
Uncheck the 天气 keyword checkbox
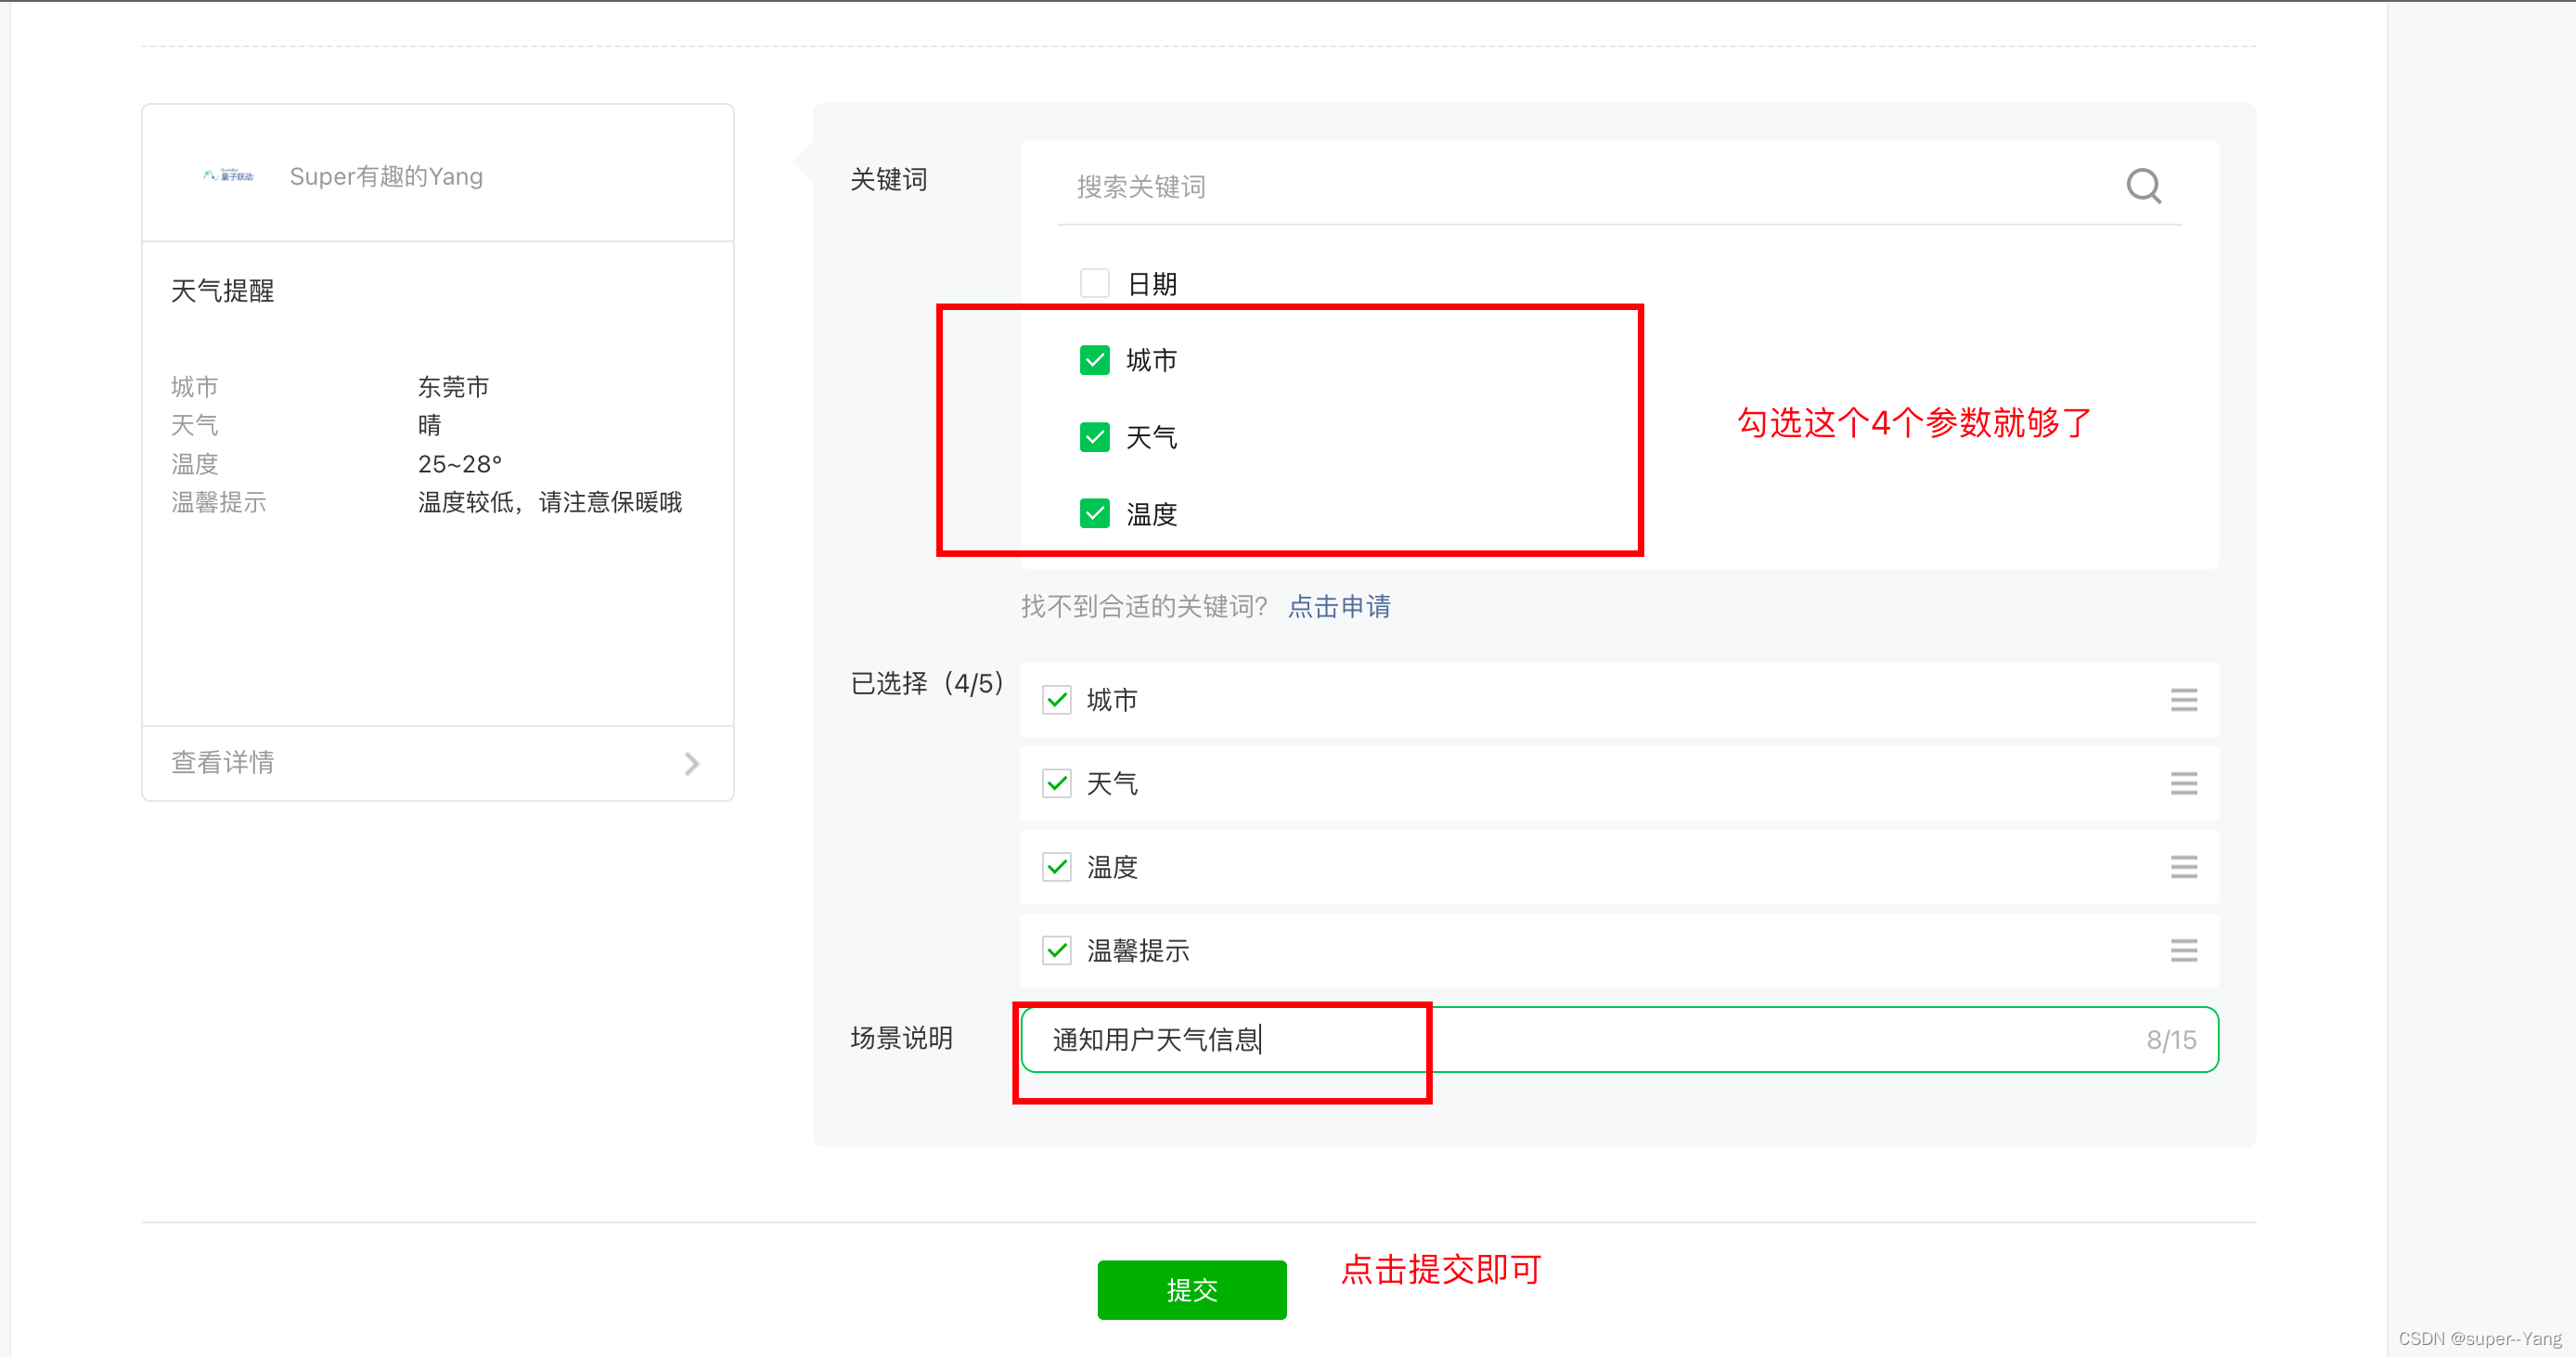coord(1094,437)
